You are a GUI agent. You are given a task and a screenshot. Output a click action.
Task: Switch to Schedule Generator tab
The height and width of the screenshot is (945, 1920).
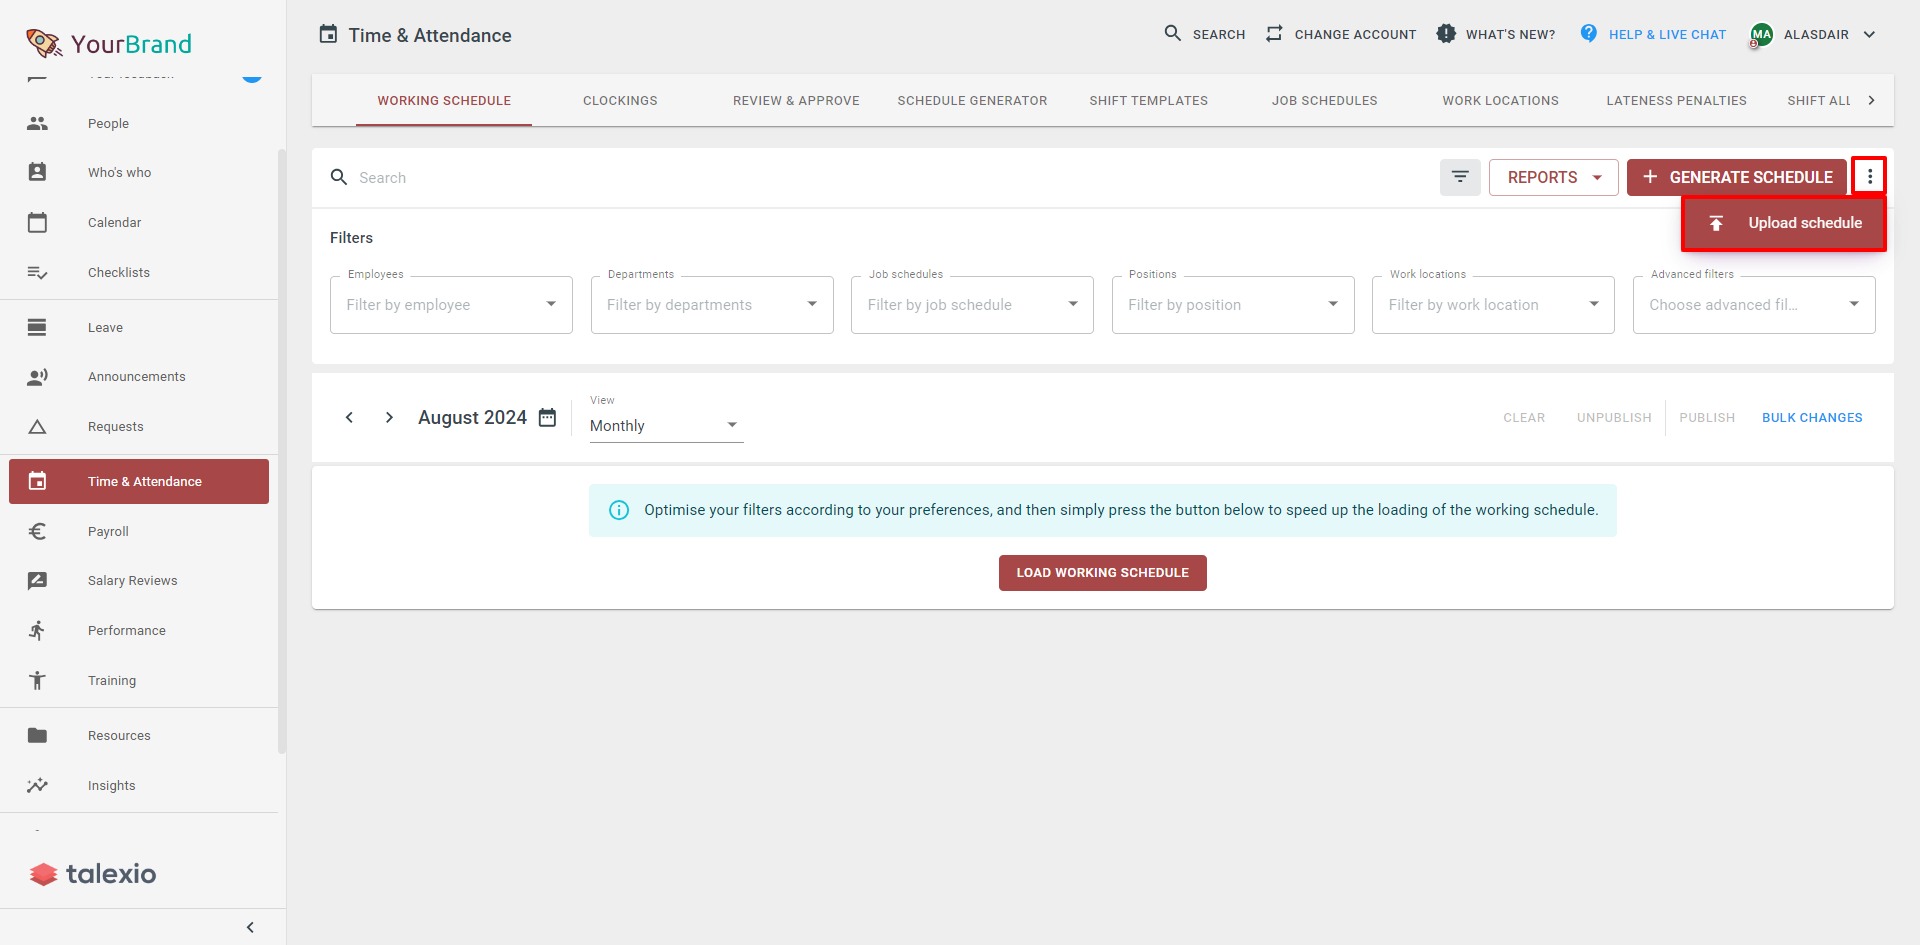click(x=972, y=100)
